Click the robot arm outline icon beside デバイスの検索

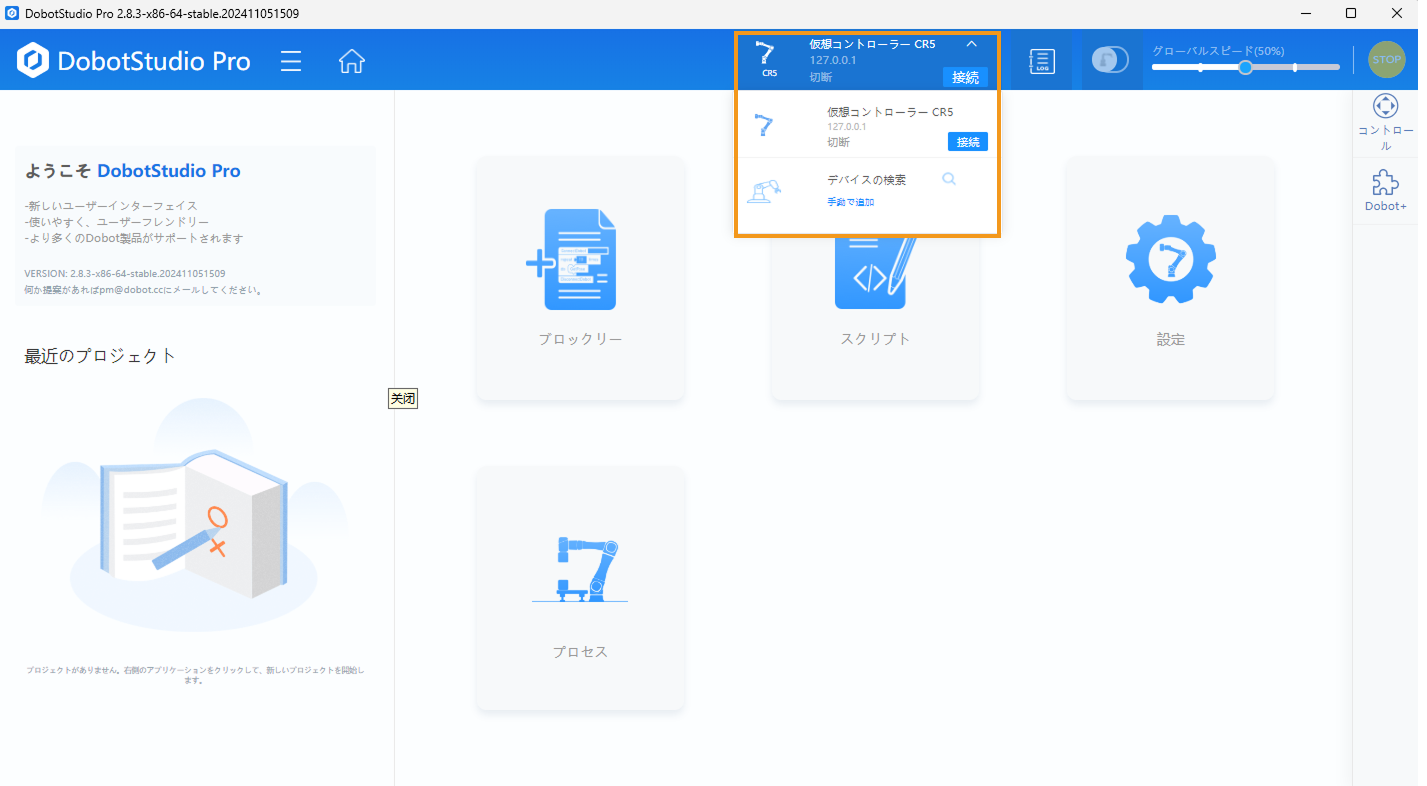point(764,190)
